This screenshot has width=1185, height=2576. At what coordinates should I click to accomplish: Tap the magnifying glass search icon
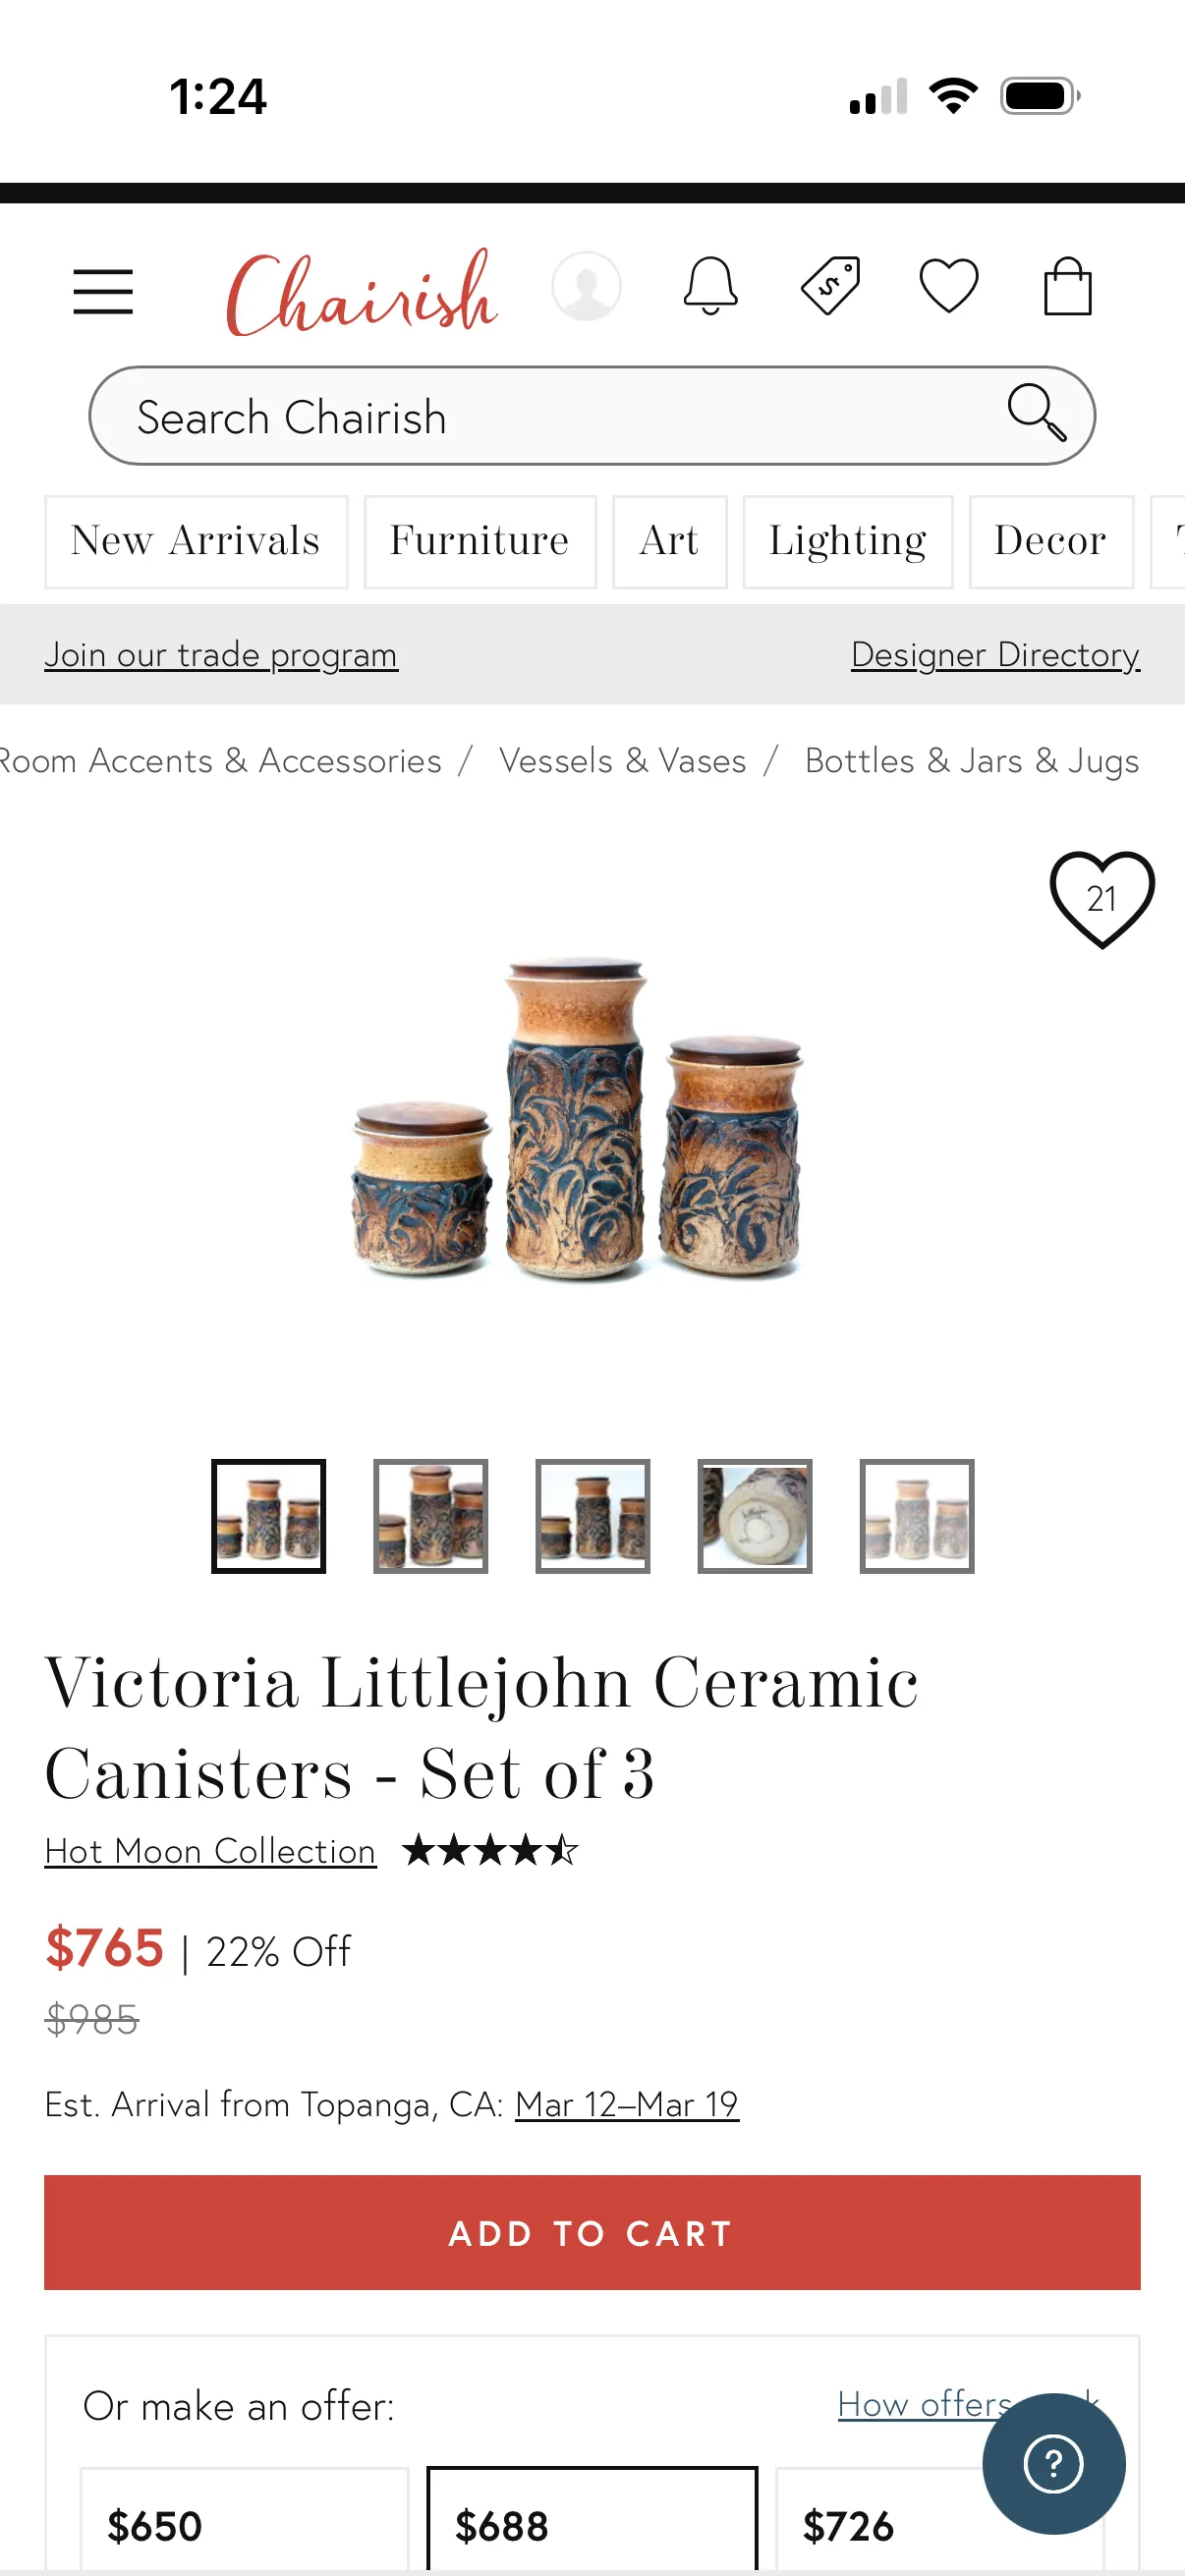click(1036, 412)
